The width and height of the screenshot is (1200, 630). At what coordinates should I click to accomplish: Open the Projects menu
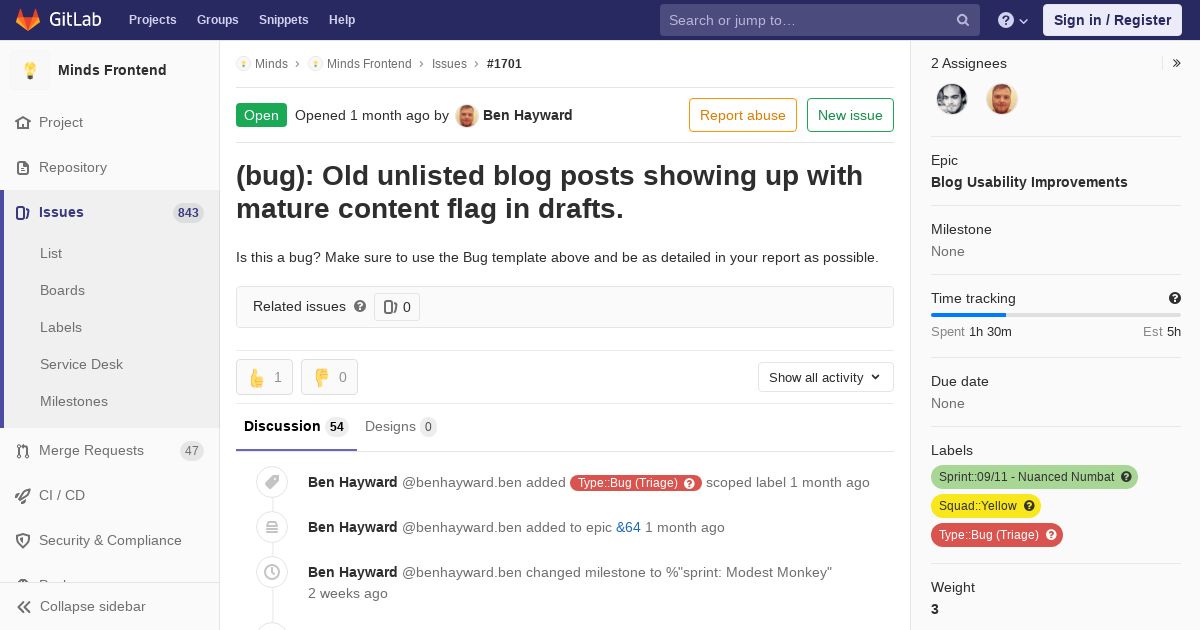[x=152, y=20]
